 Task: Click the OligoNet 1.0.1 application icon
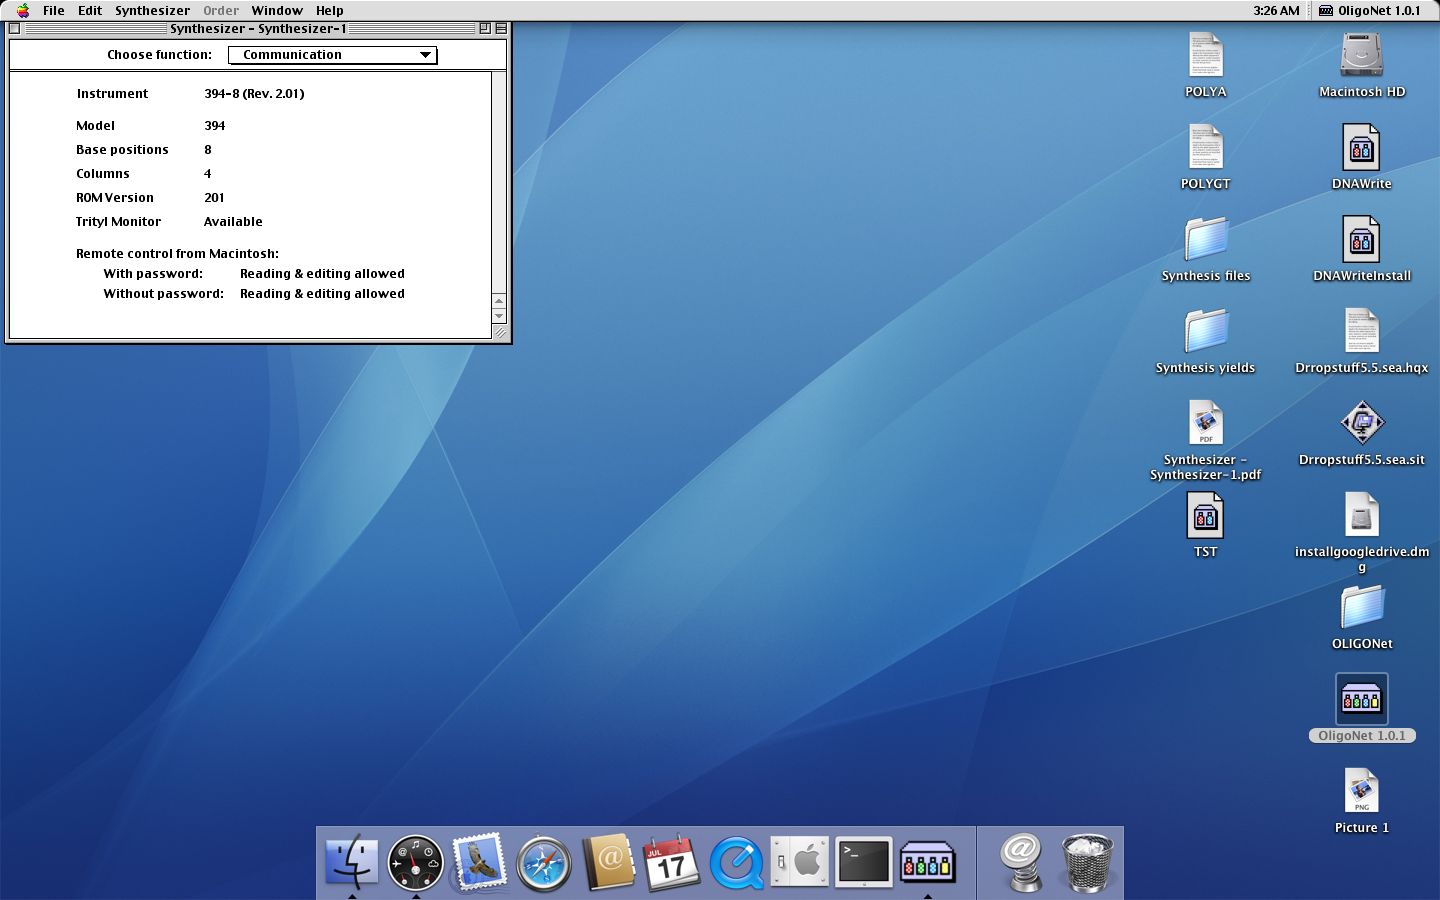click(x=1361, y=699)
